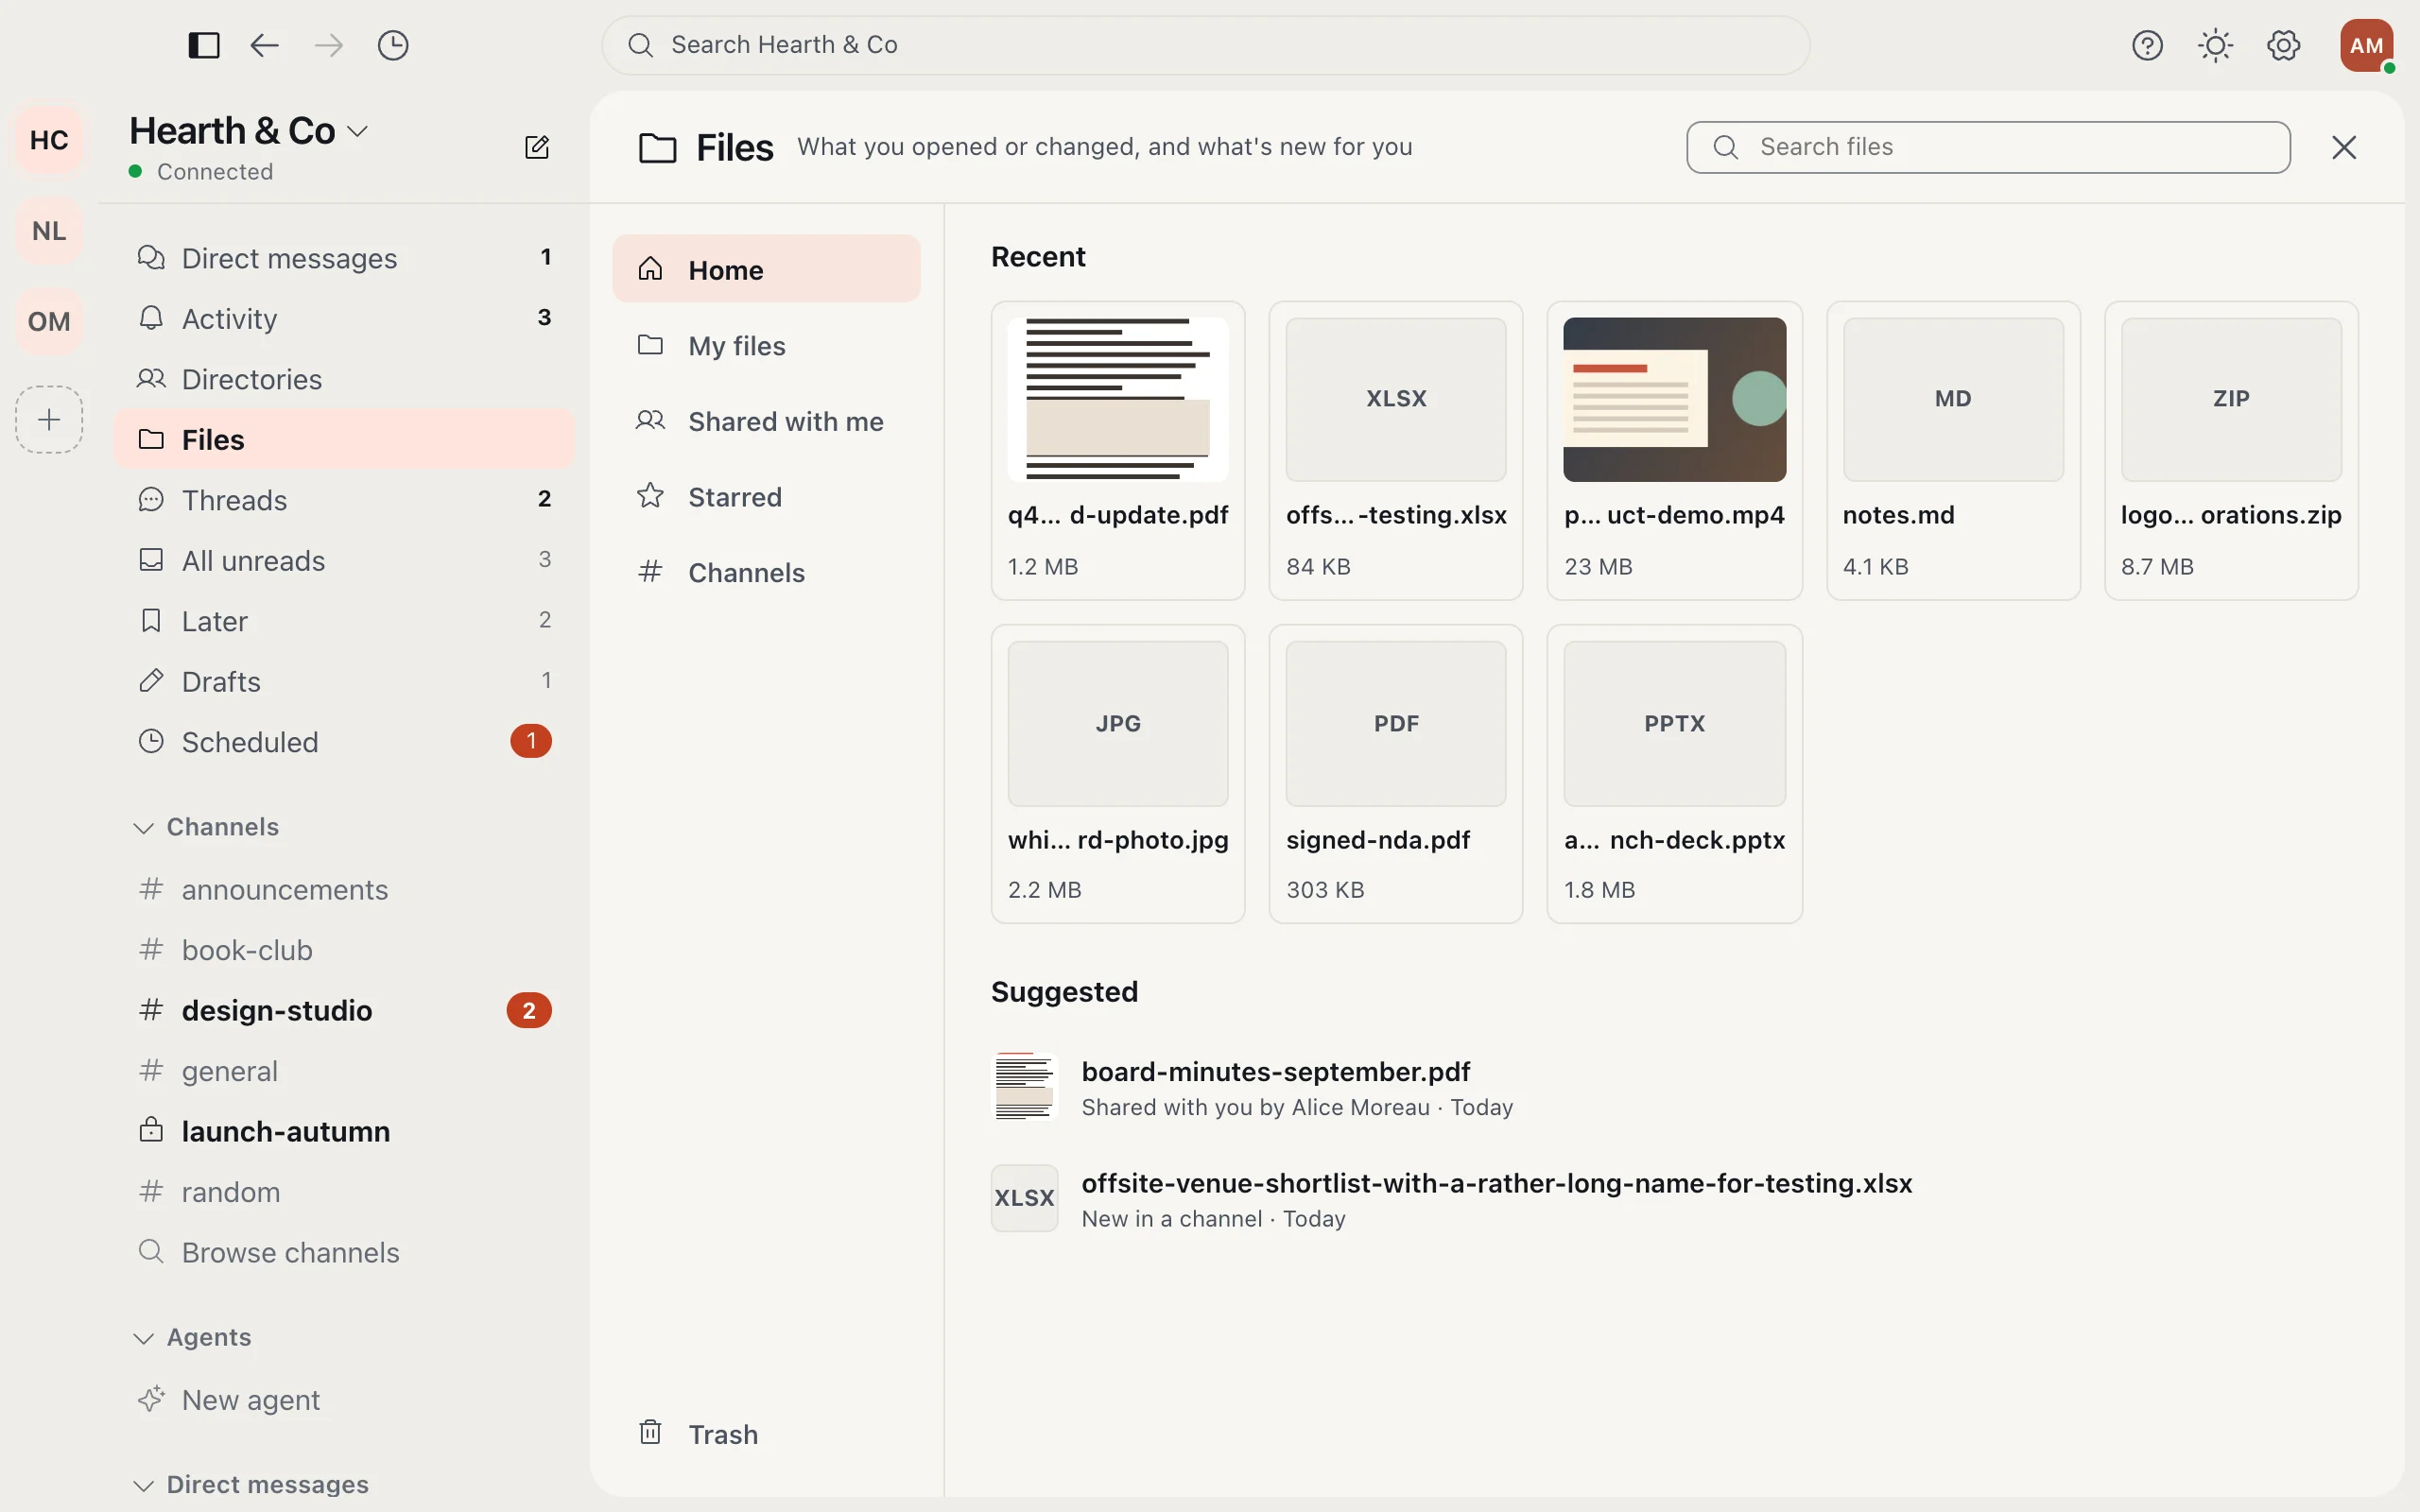2420x1512 pixels.
Task: Open the AM user avatar
Action: 2366,45
